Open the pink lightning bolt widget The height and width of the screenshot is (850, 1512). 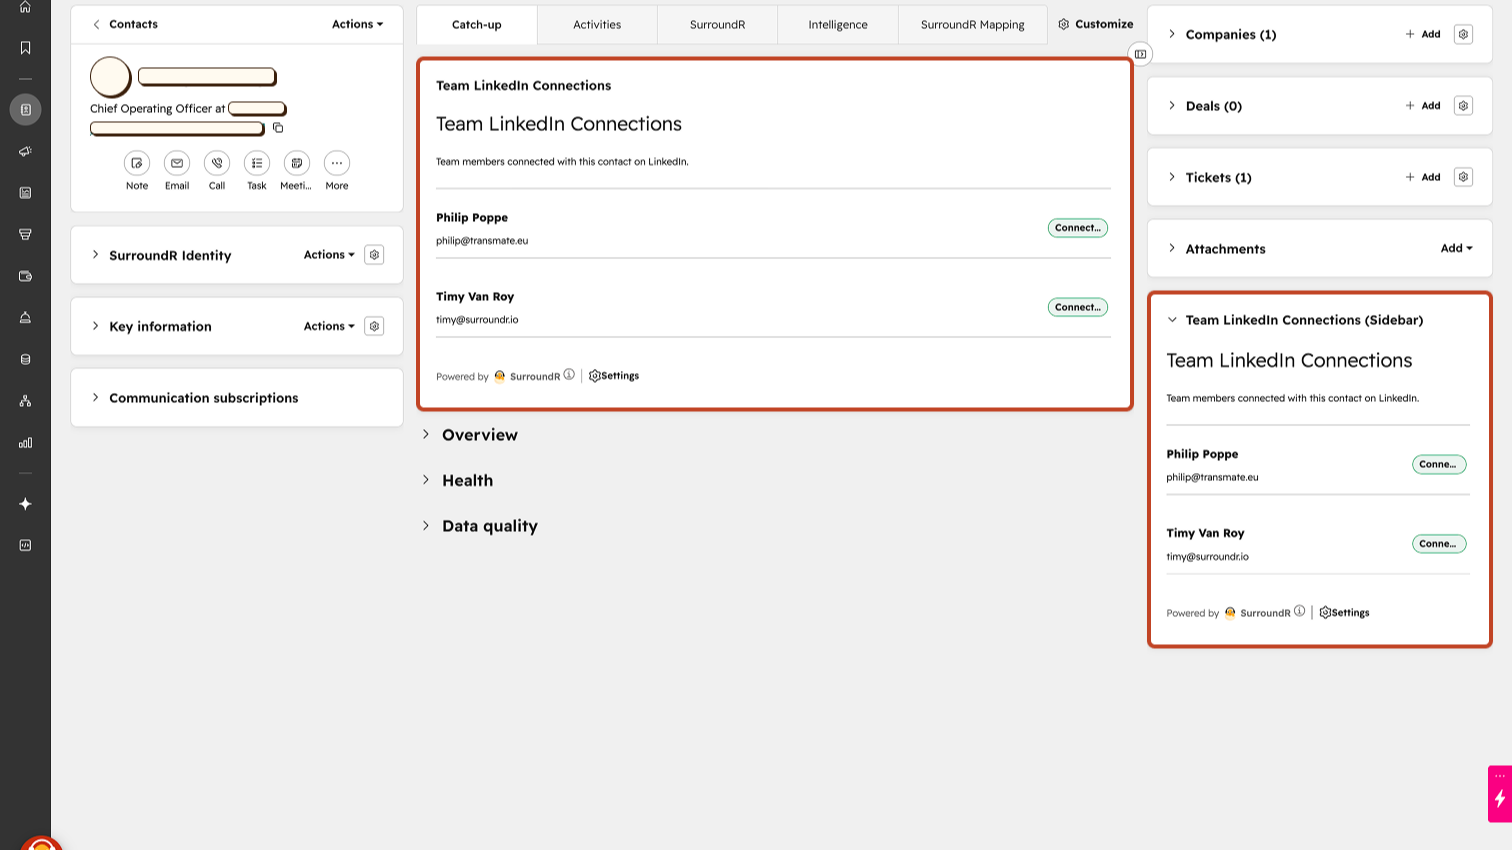(1500, 794)
